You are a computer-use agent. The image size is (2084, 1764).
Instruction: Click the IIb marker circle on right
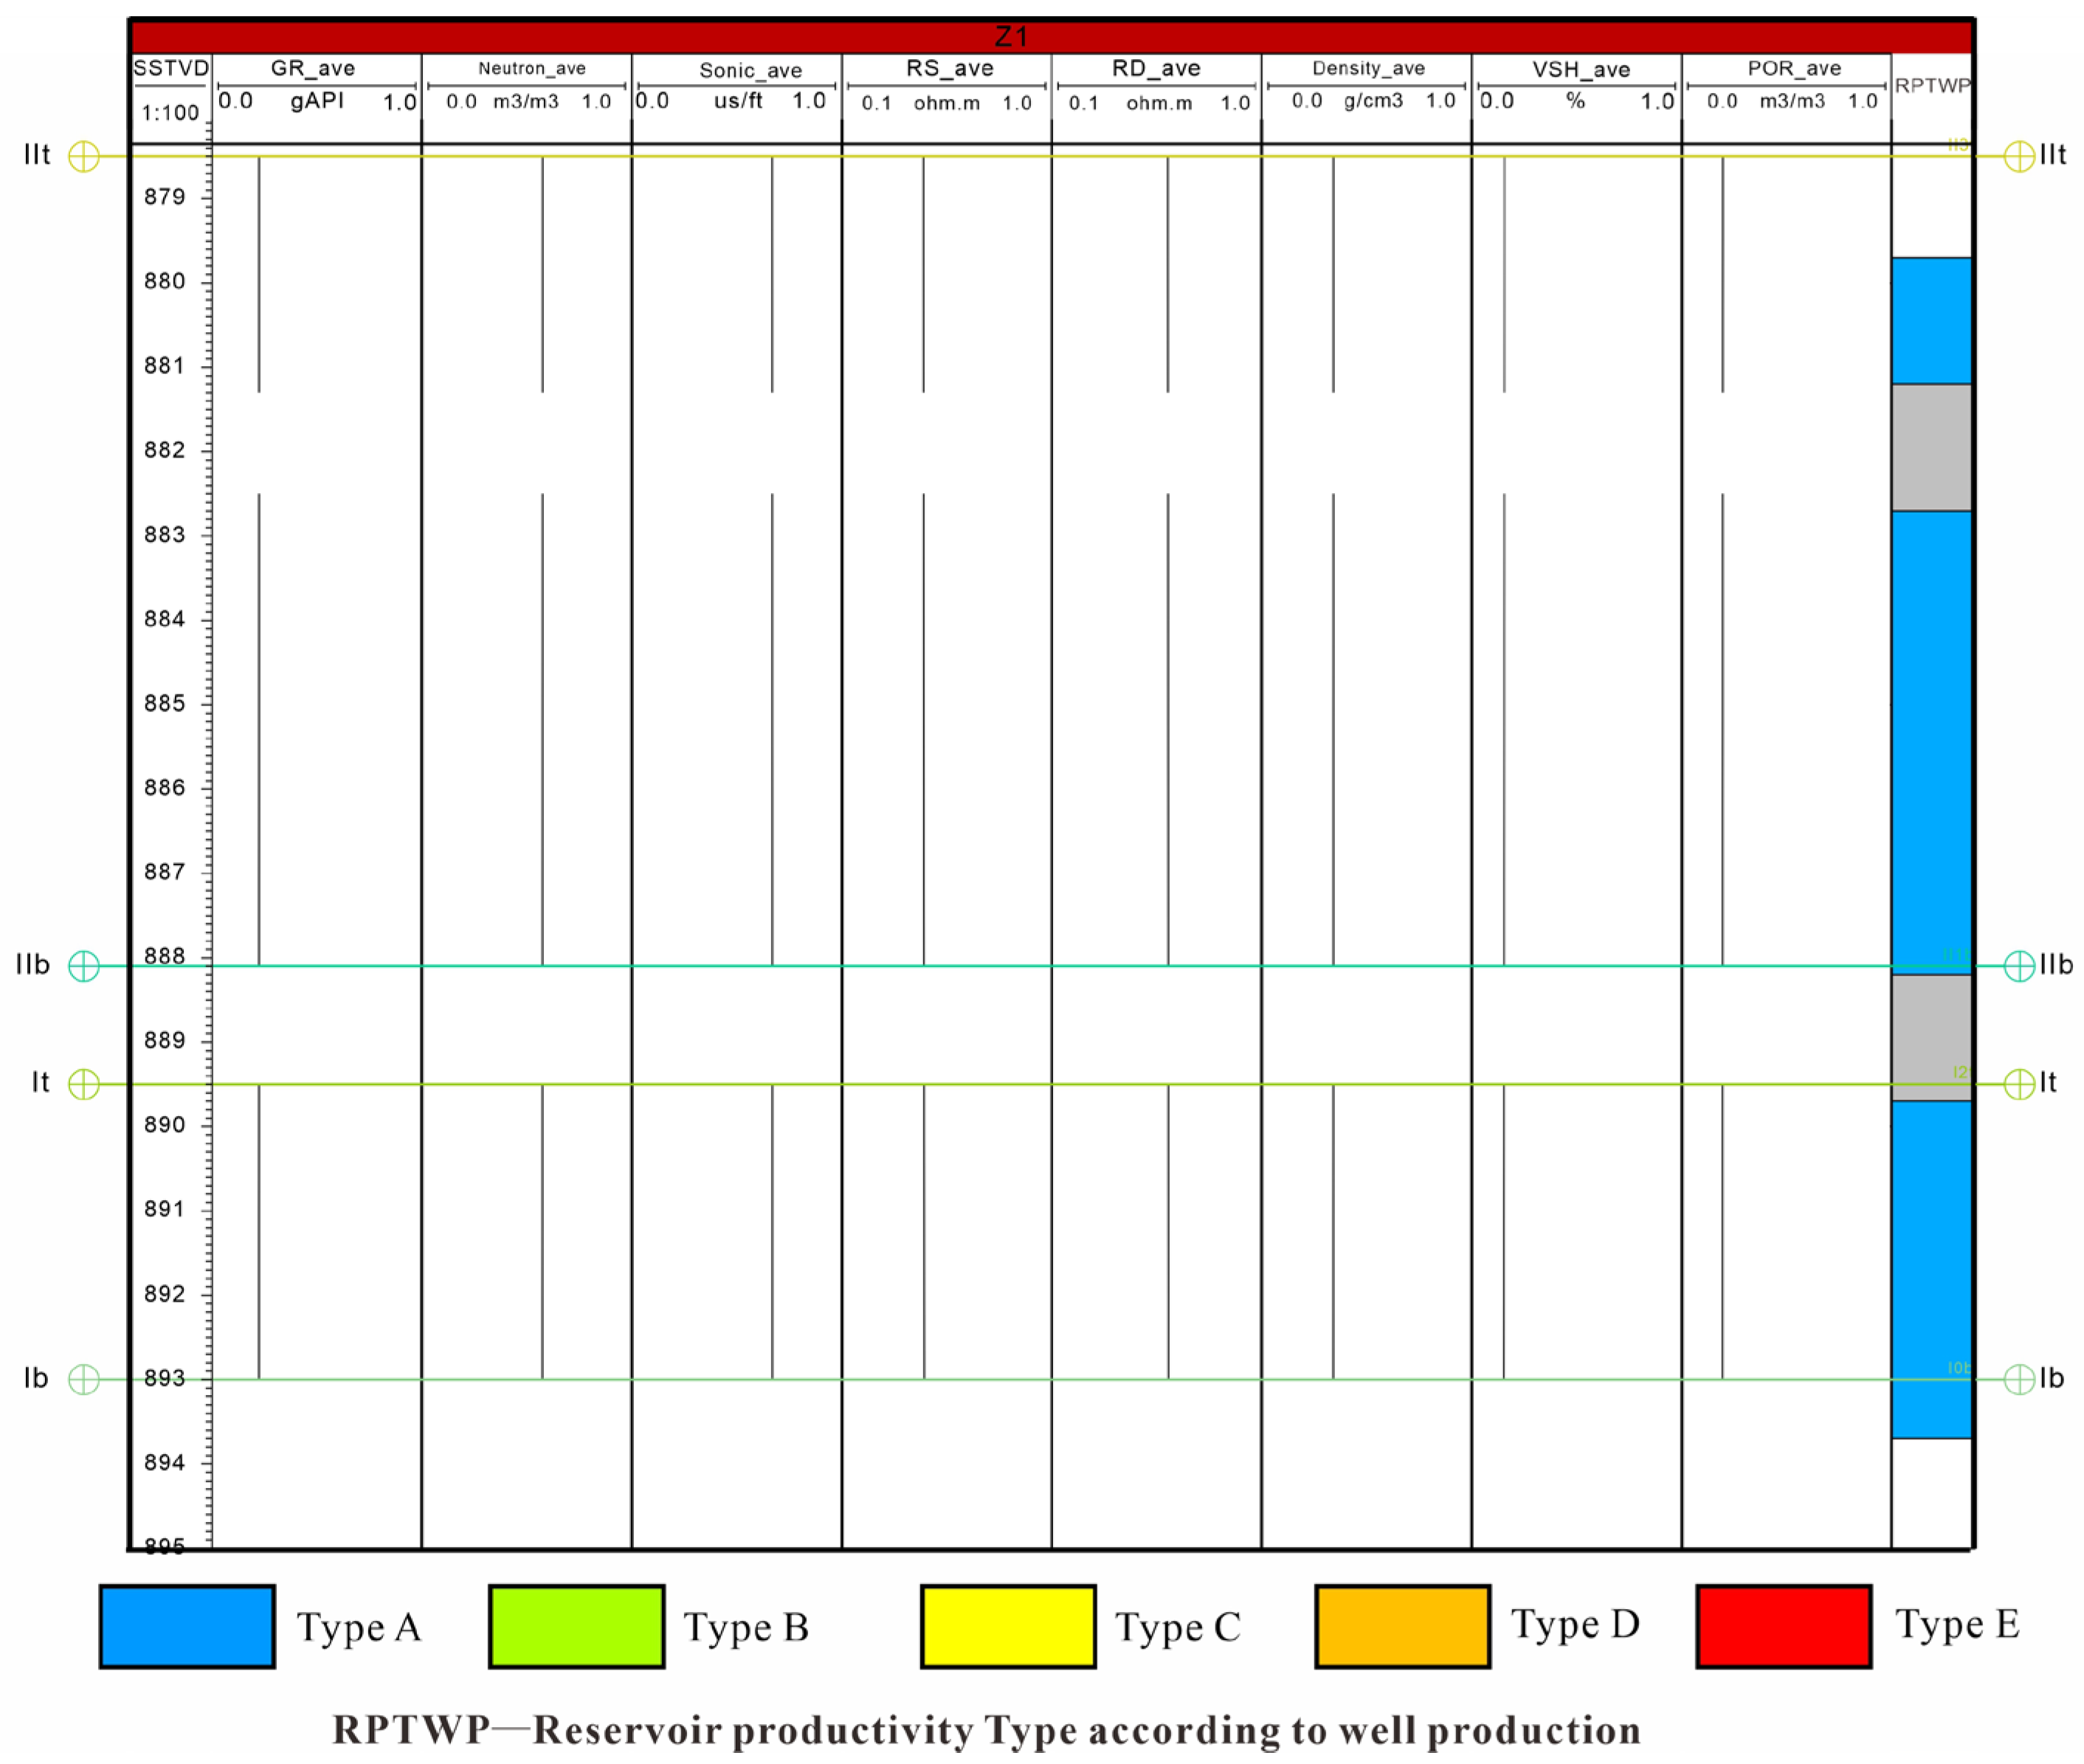(2019, 966)
